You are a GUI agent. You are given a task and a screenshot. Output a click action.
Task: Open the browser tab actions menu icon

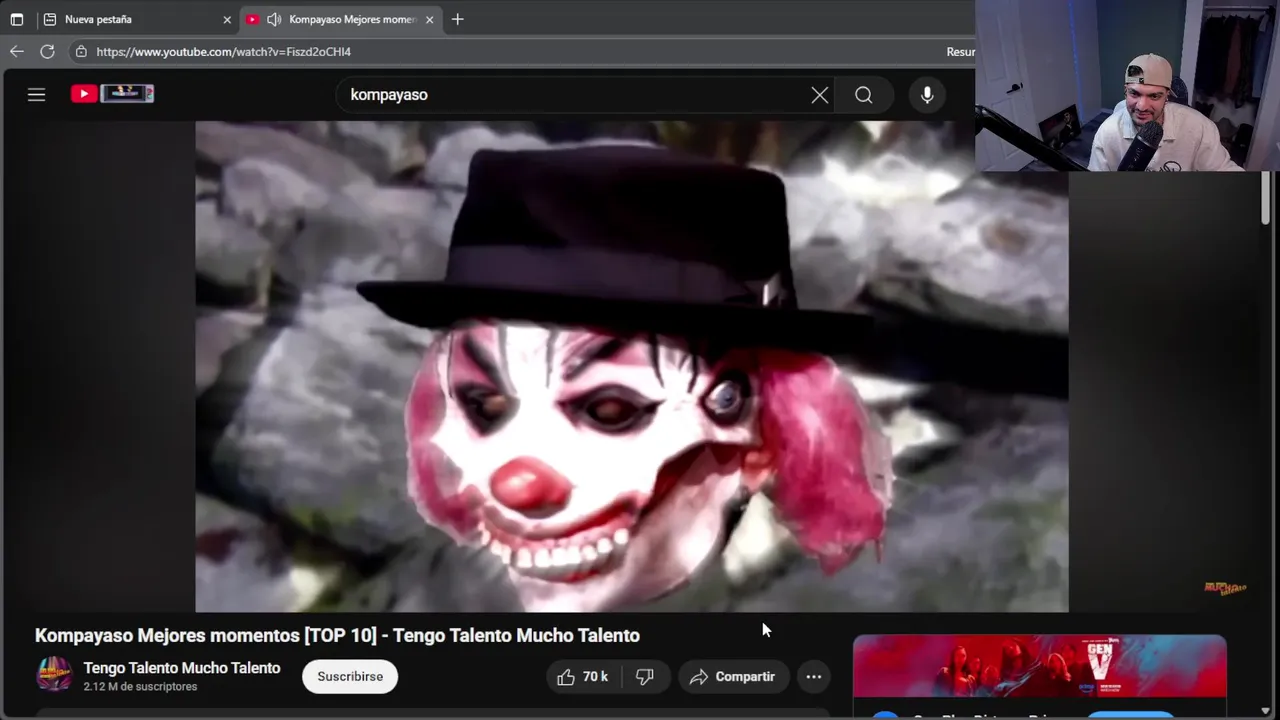click(16, 19)
